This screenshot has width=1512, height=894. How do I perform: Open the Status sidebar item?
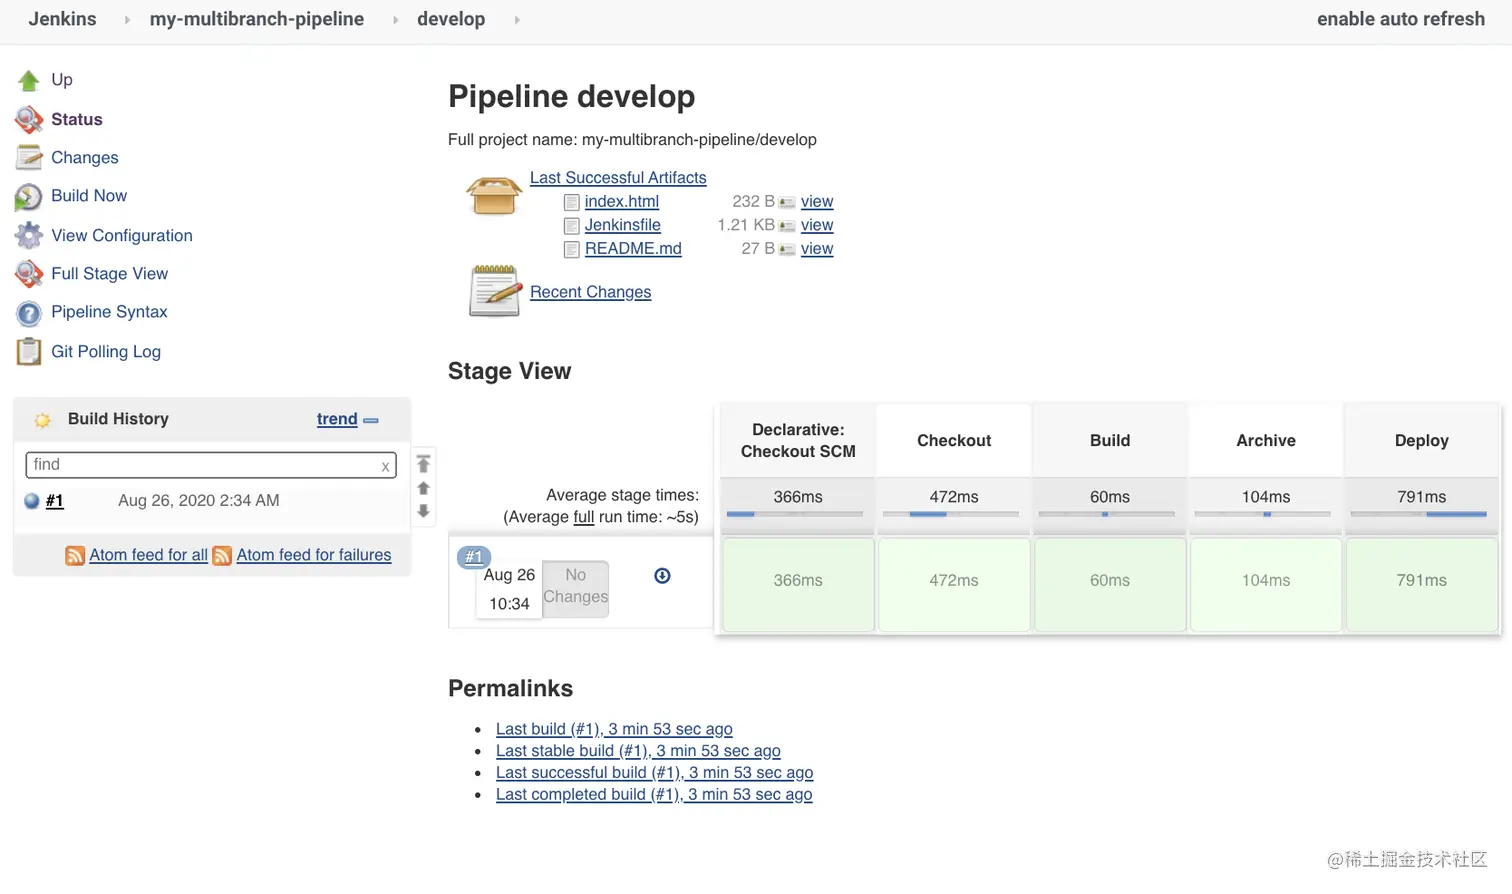(77, 119)
